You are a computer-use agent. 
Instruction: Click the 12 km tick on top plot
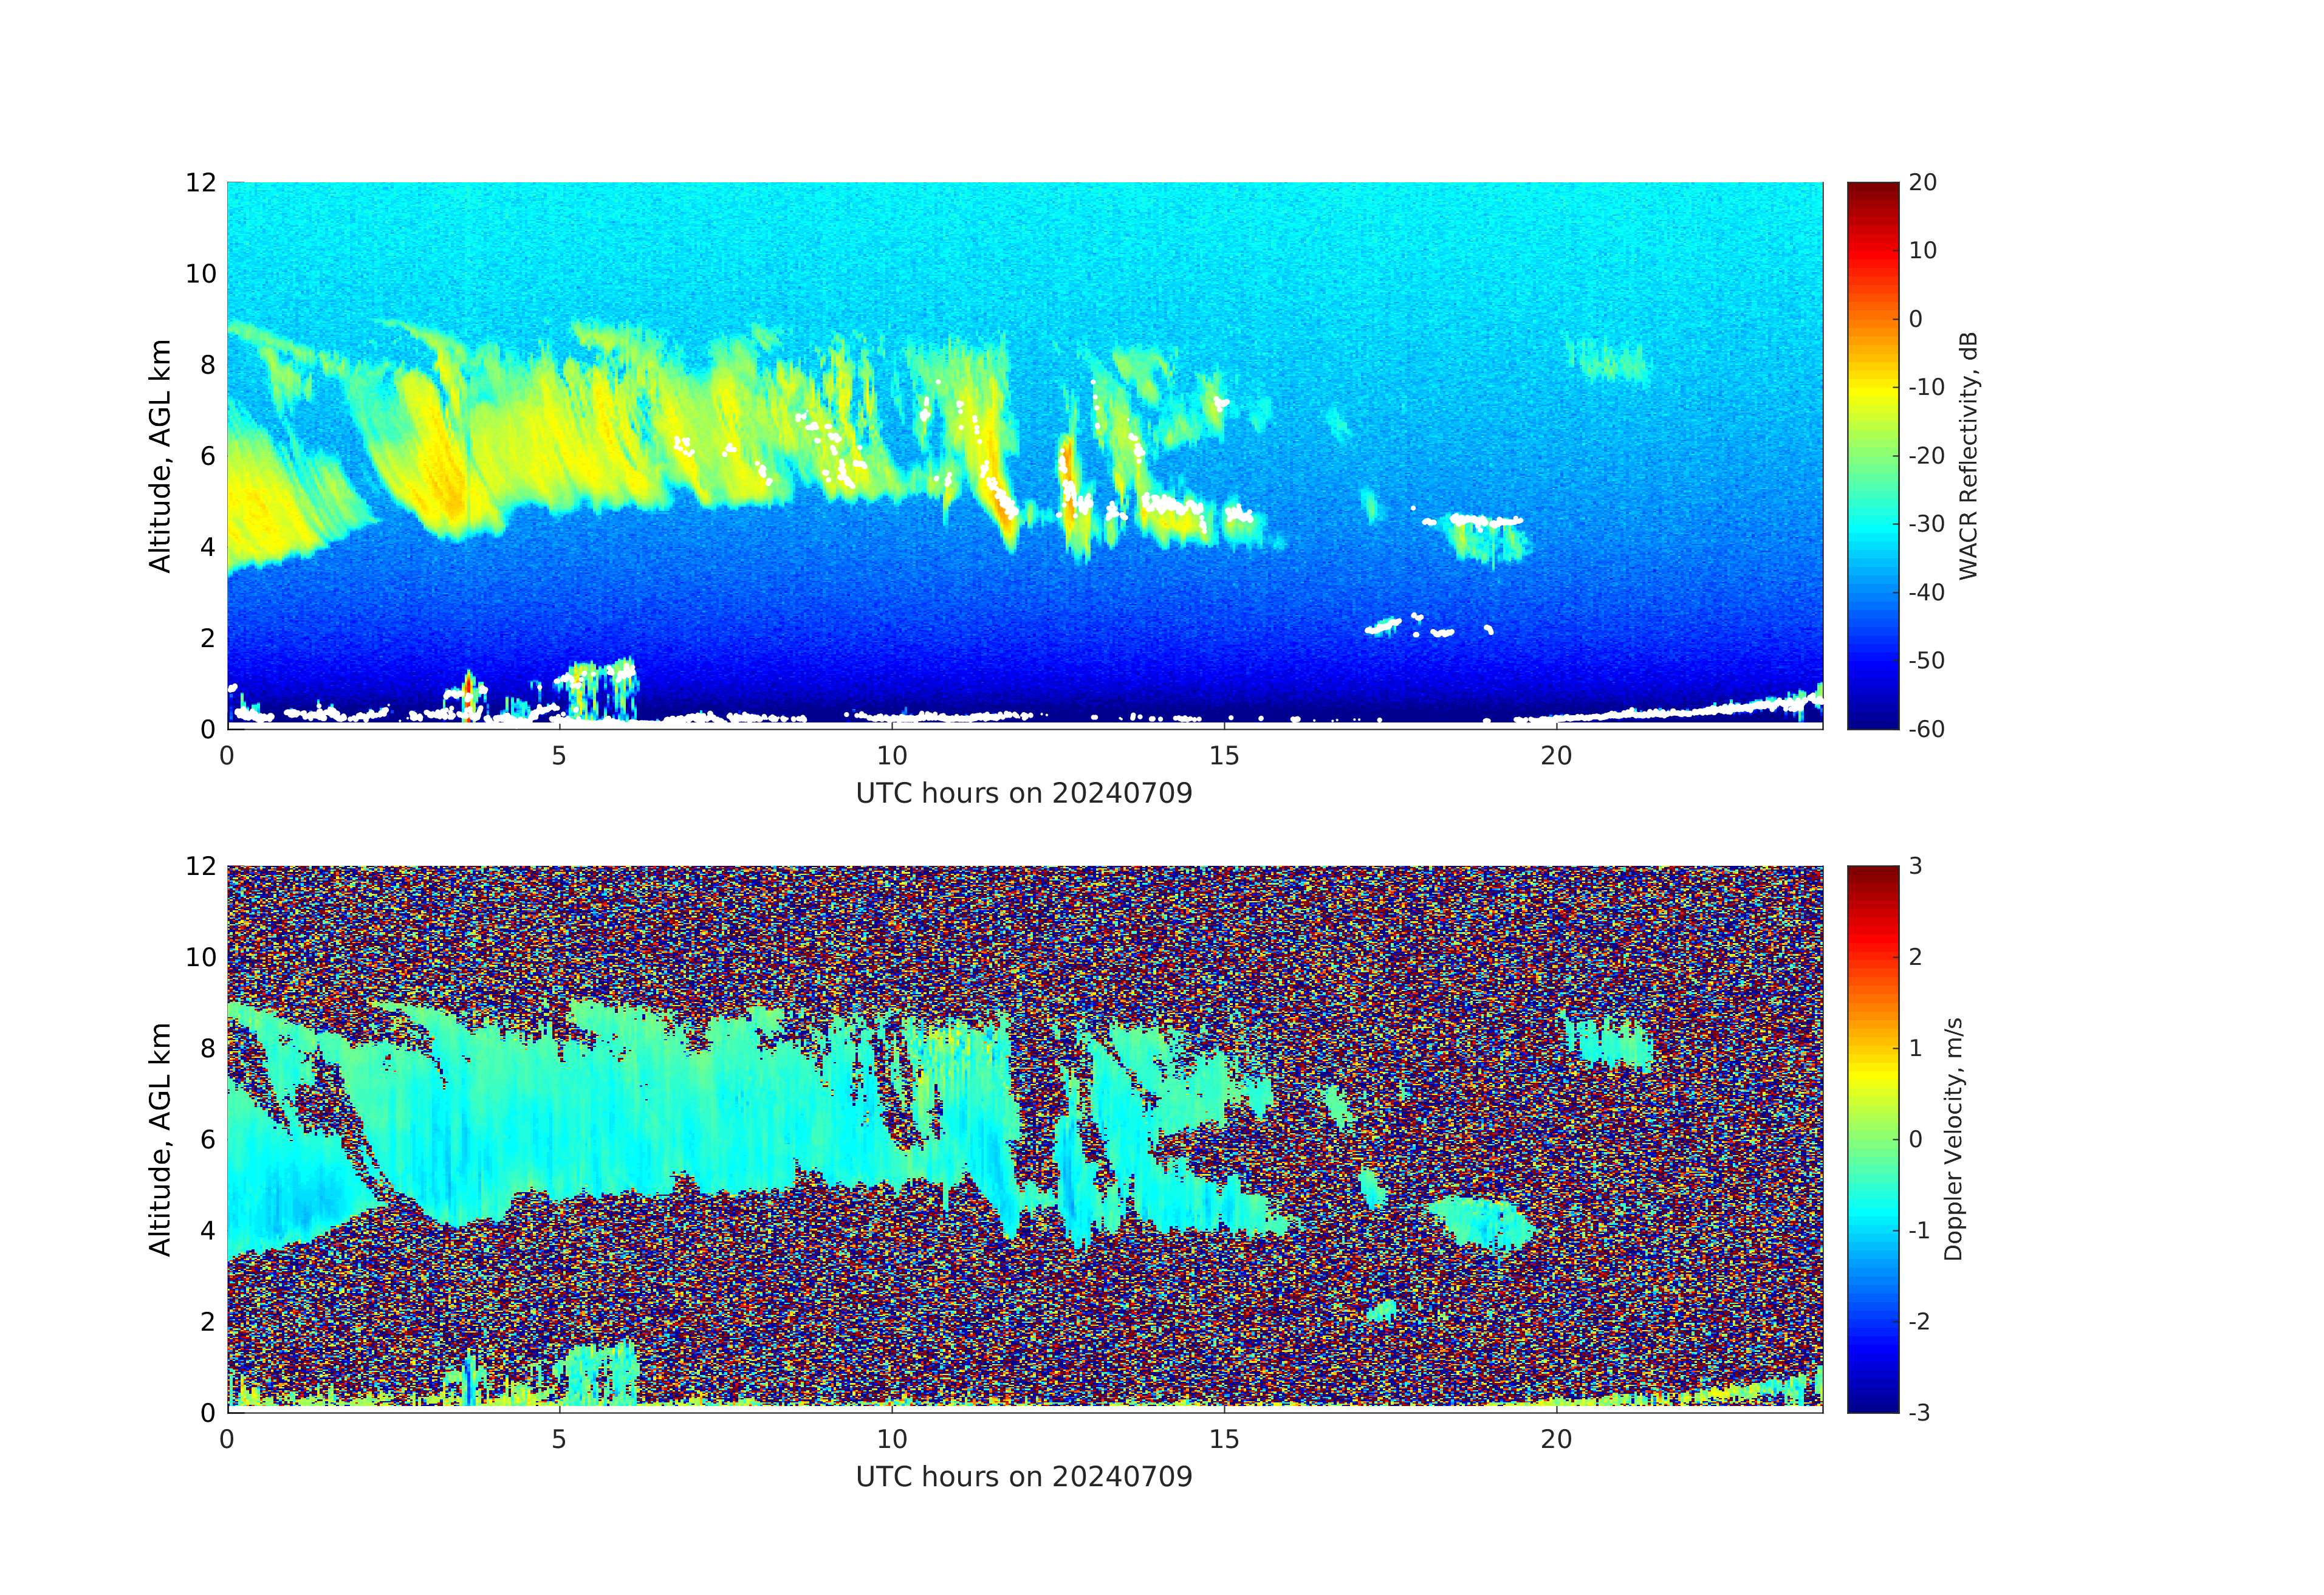coord(200,183)
